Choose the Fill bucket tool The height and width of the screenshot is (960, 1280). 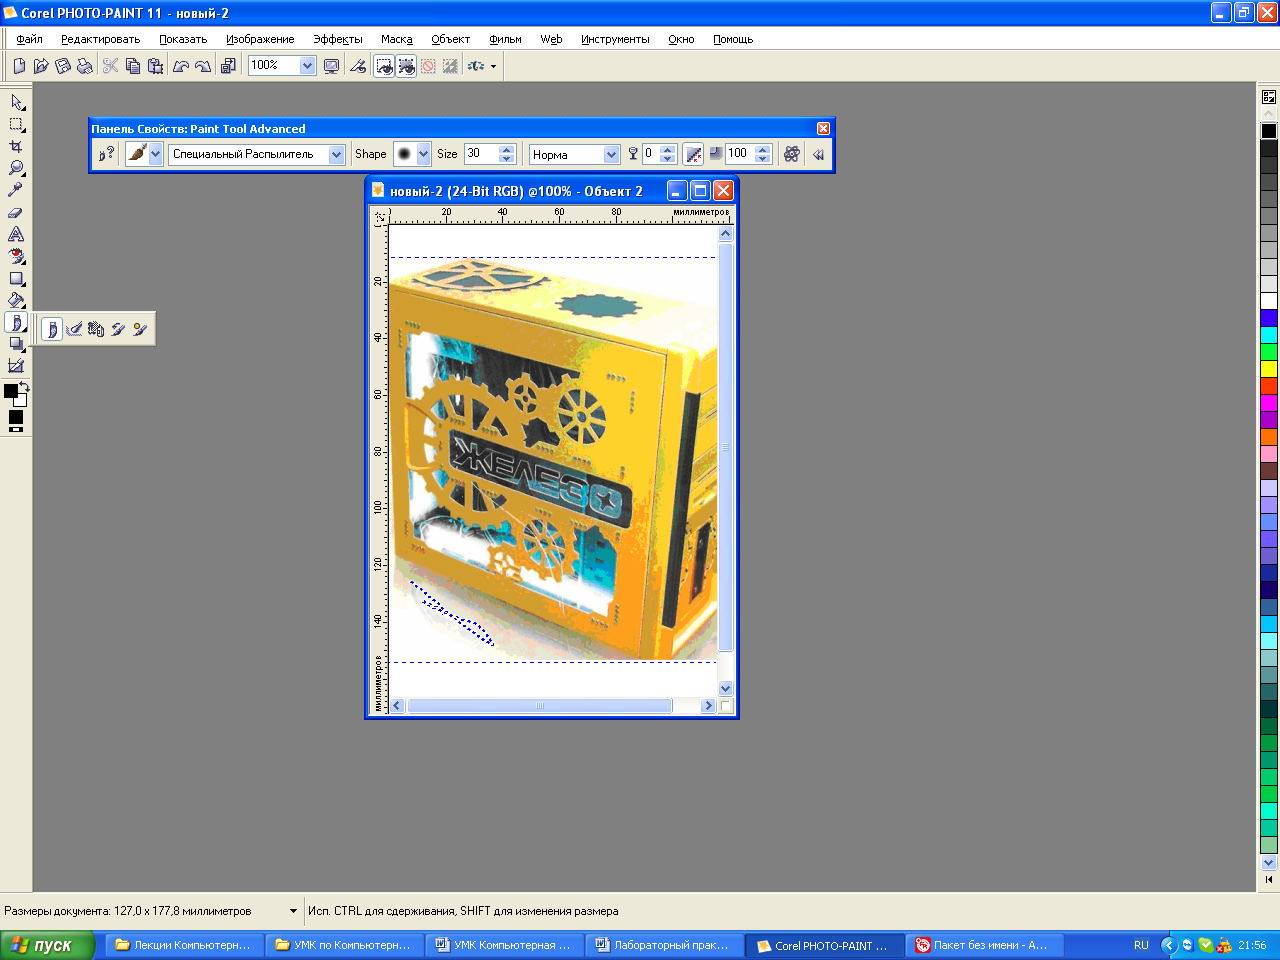(17, 300)
